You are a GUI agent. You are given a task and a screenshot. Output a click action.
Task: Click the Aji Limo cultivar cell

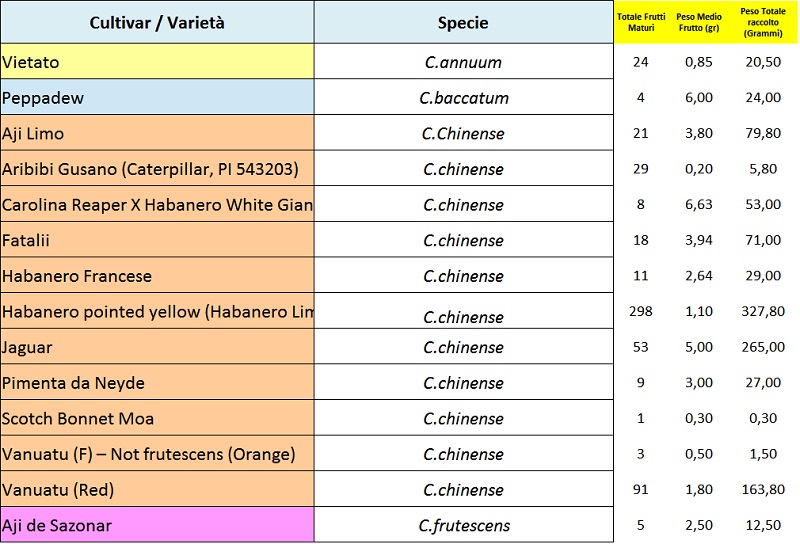point(157,133)
